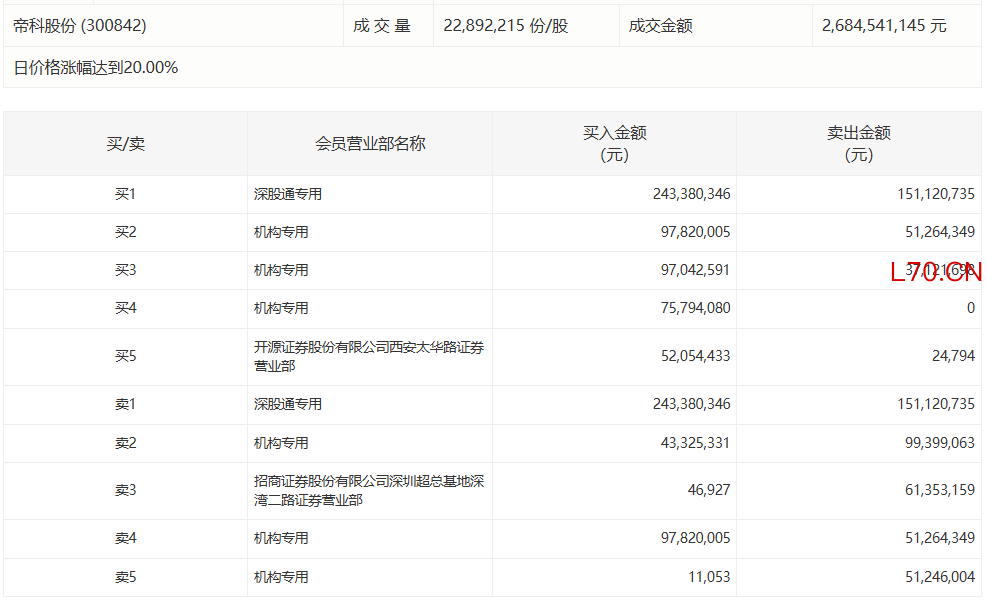
Task: Click the 日价格涨幅达到20.00% note
Action: pos(96,68)
